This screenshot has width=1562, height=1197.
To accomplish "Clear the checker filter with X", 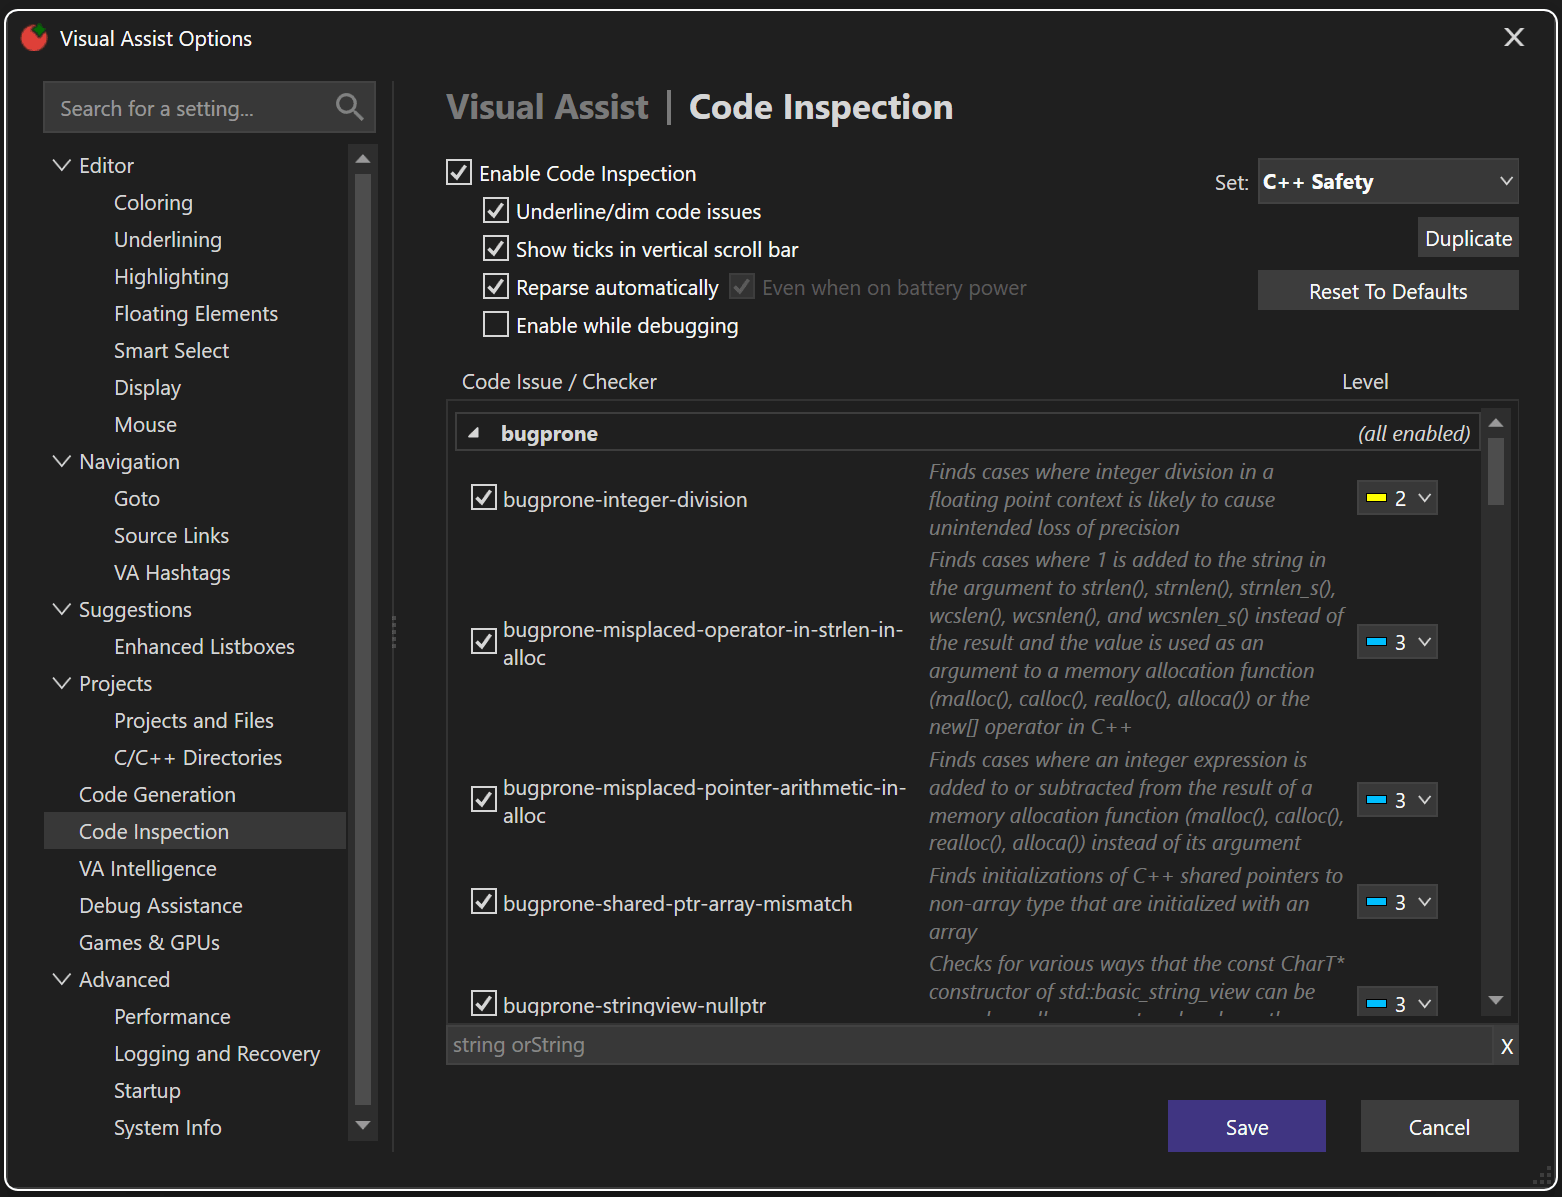I will click(x=1506, y=1046).
